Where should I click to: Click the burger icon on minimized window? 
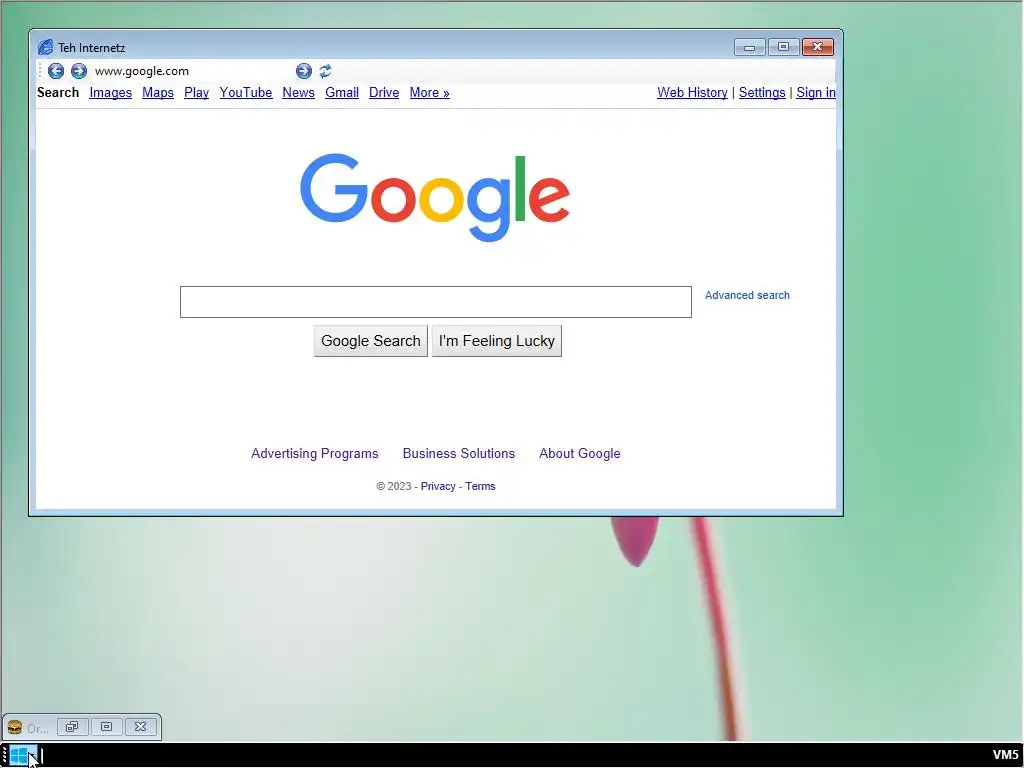[14, 727]
